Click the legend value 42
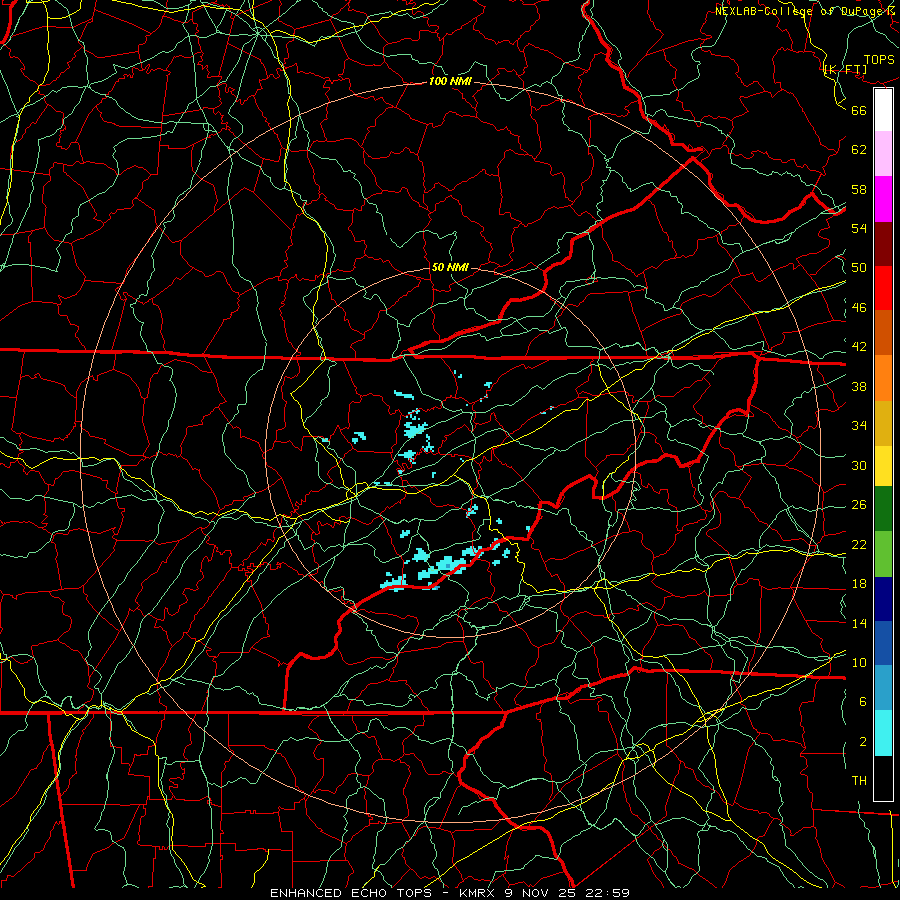The height and width of the screenshot is (900, 900). 859,347
